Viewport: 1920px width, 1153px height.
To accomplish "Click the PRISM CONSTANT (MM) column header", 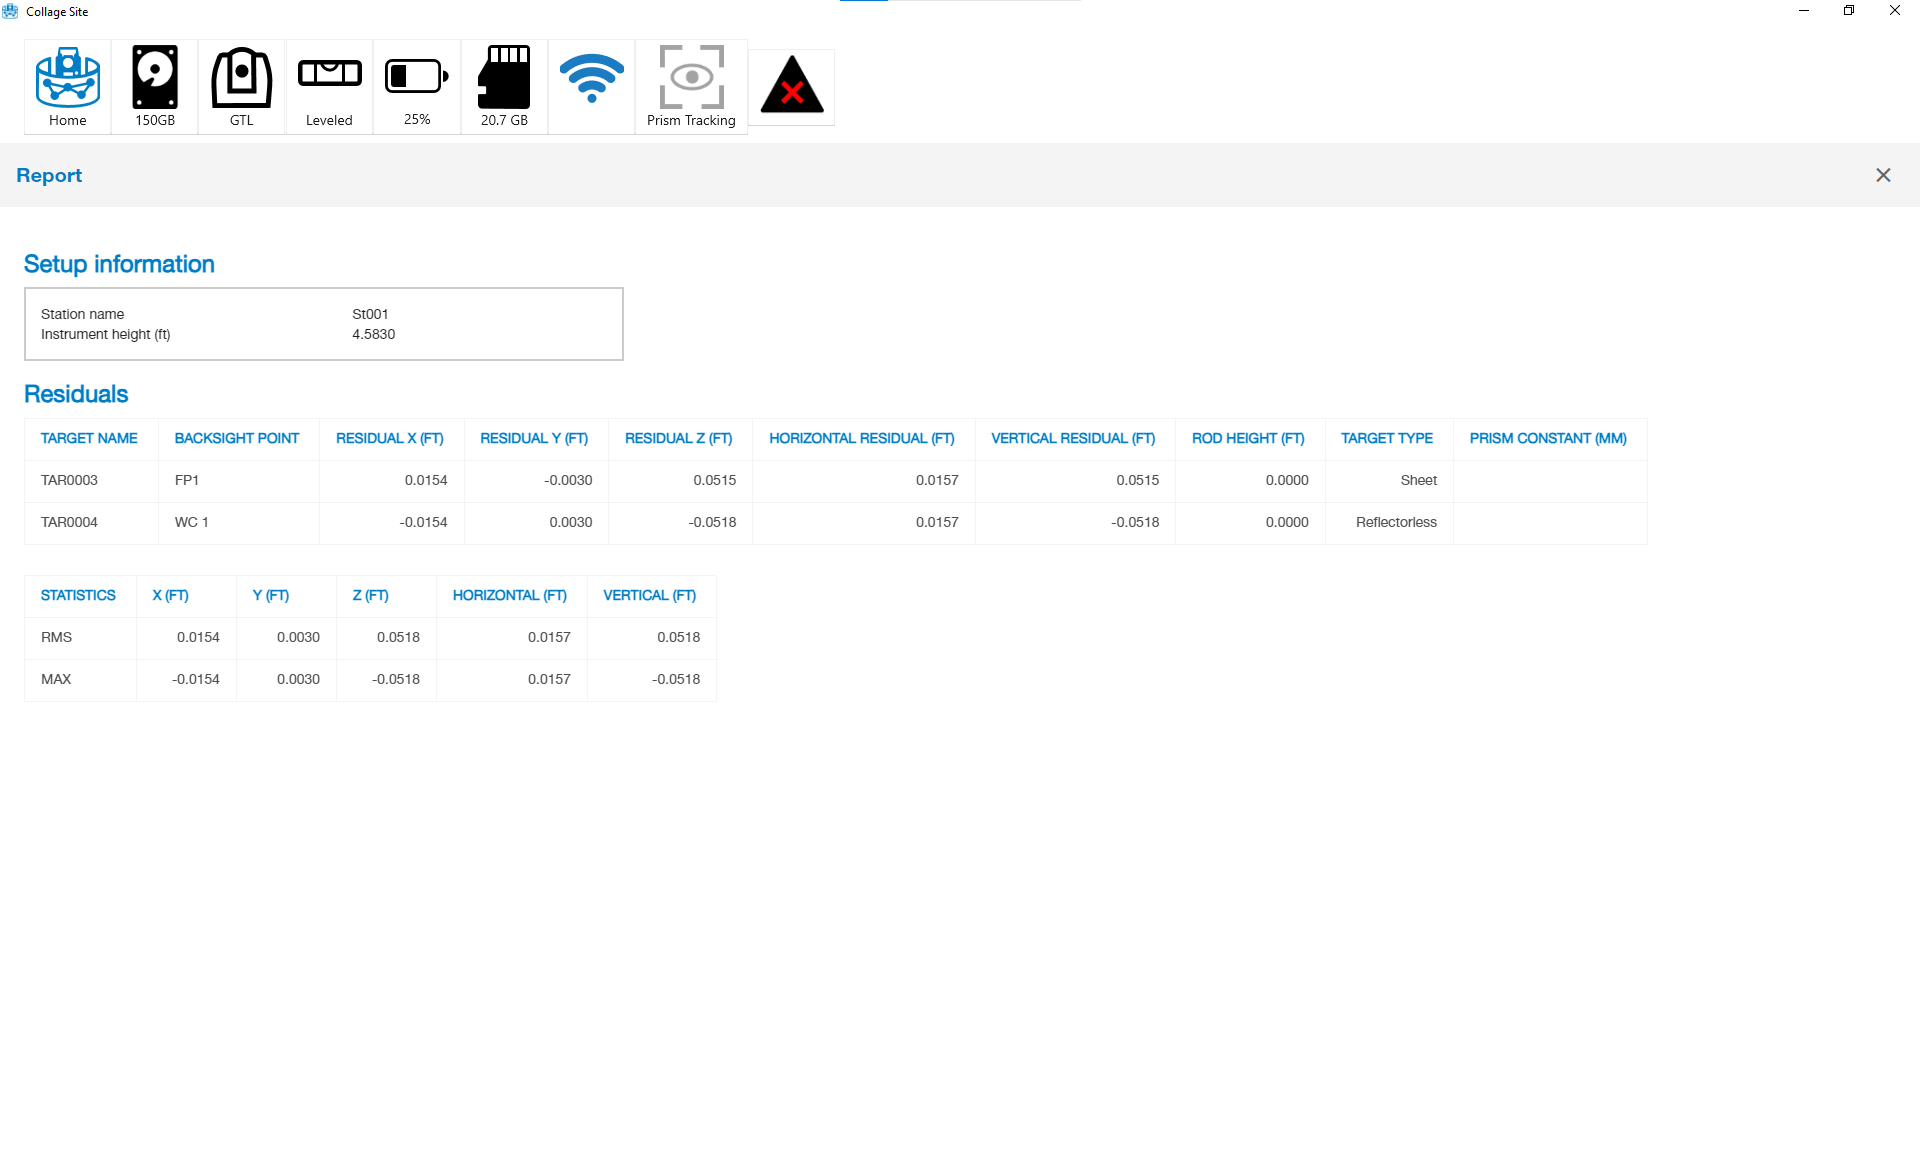I will 1547,438.
